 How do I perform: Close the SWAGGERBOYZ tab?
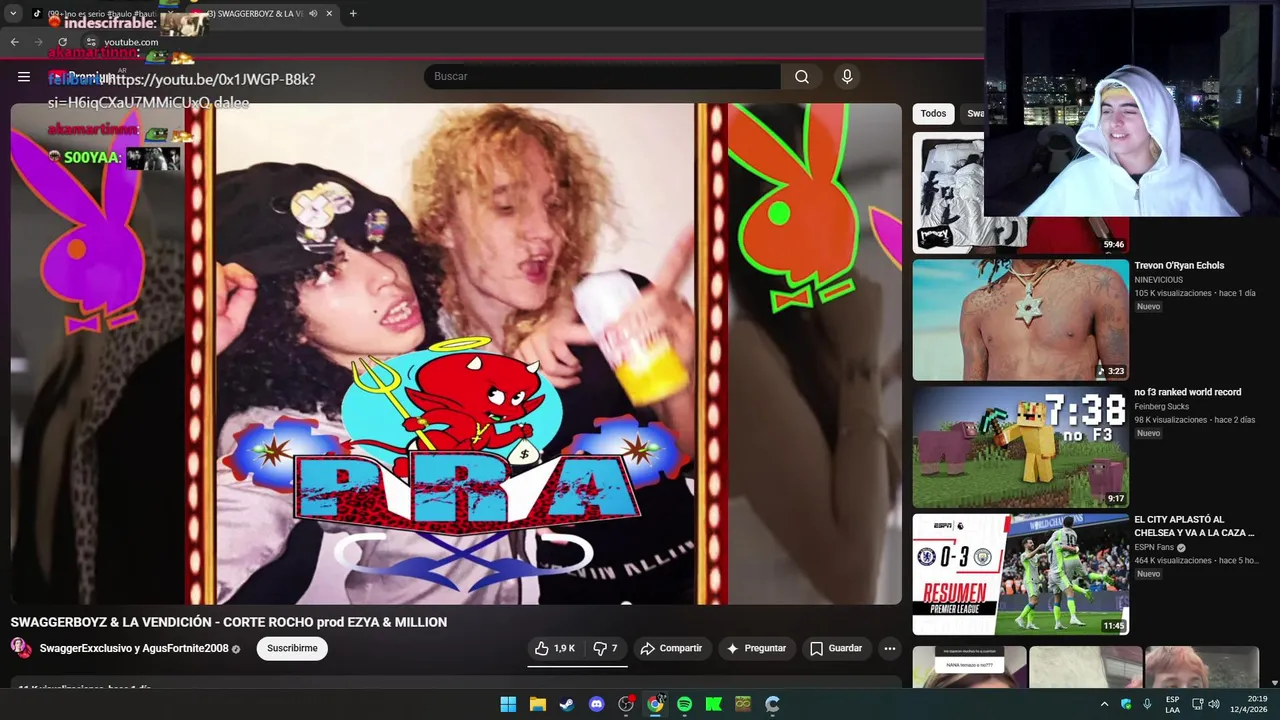tap(329, 14)
